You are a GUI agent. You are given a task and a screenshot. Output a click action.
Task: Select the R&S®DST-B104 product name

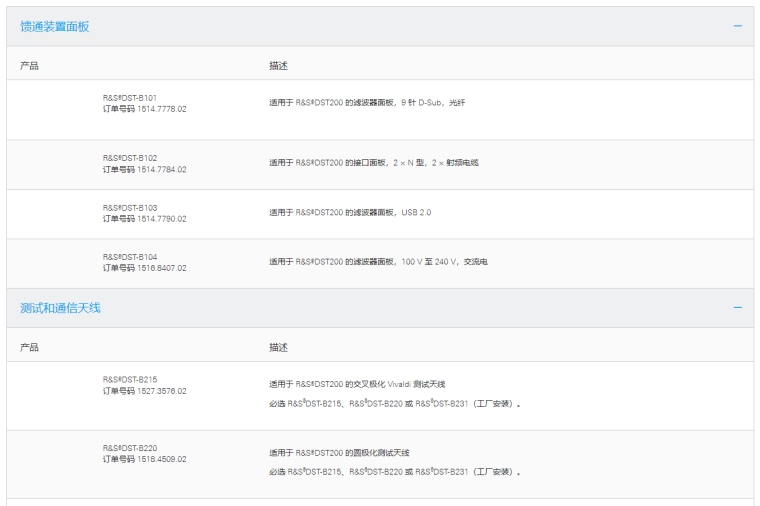coord(130,257)
